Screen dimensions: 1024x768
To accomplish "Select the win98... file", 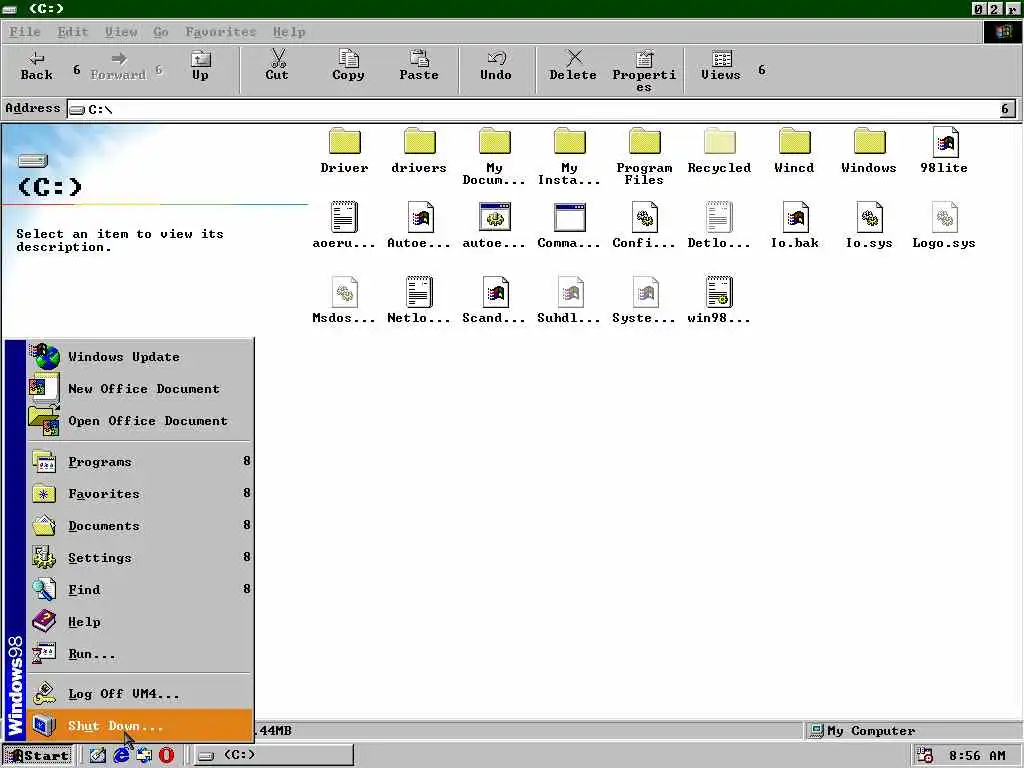I will [719, 301].
